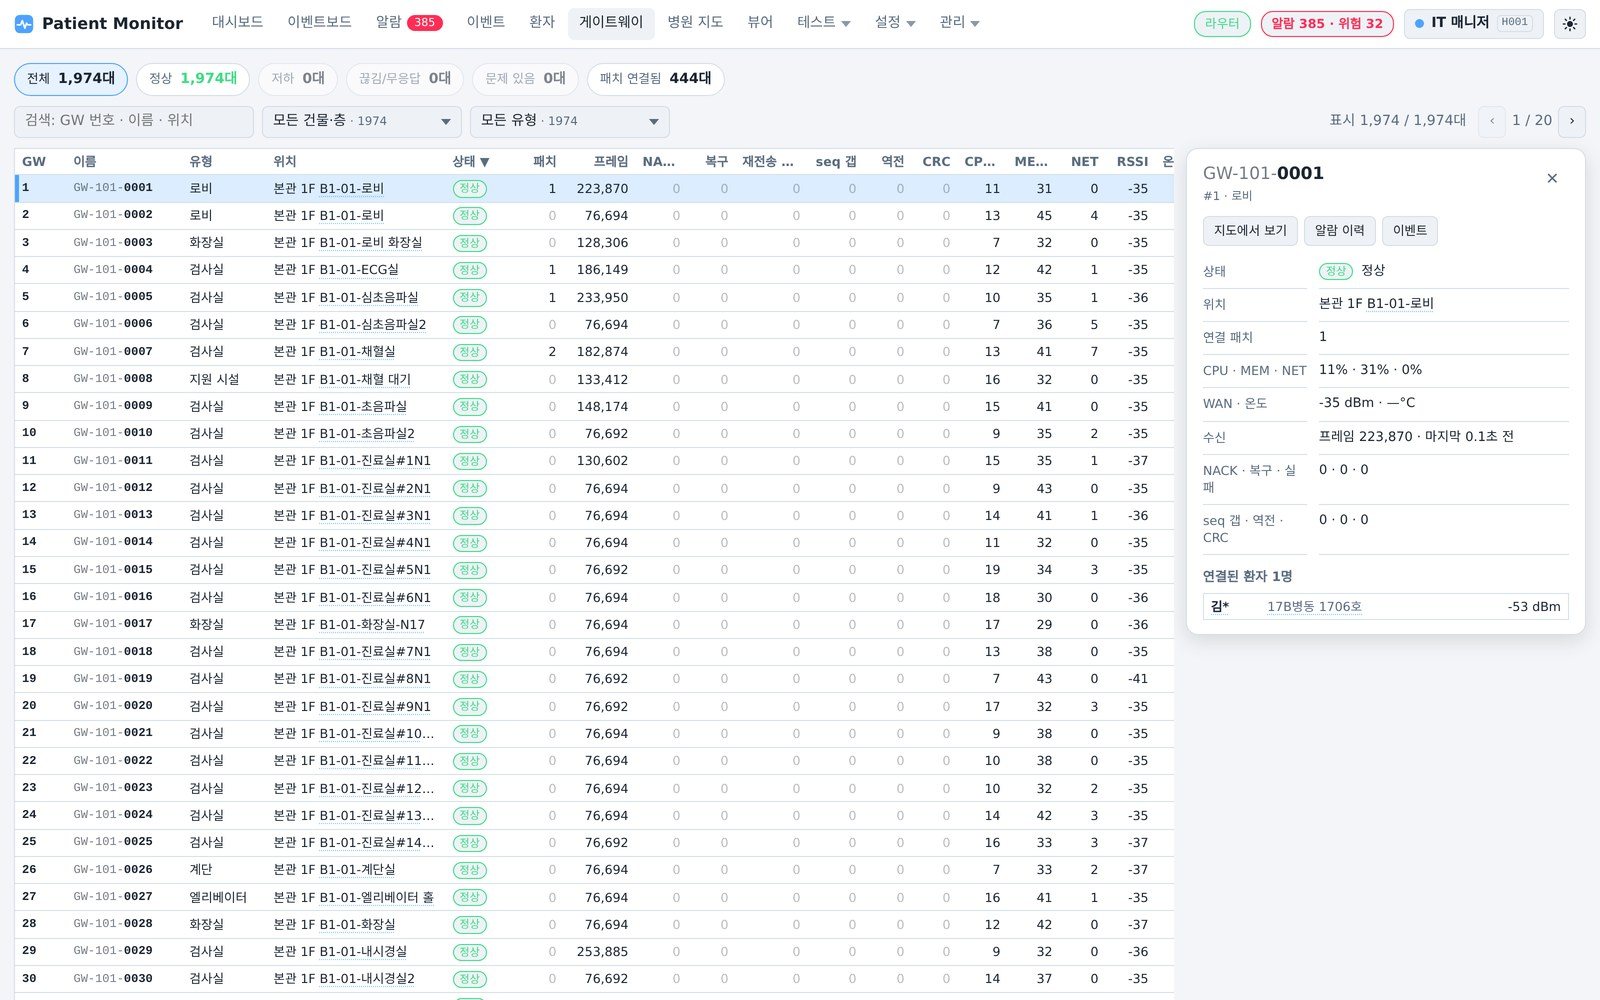Select row GW-101-0008
Viewport: 1600px width, 1000px height.
pyautogui.click(x=594, y=379)
